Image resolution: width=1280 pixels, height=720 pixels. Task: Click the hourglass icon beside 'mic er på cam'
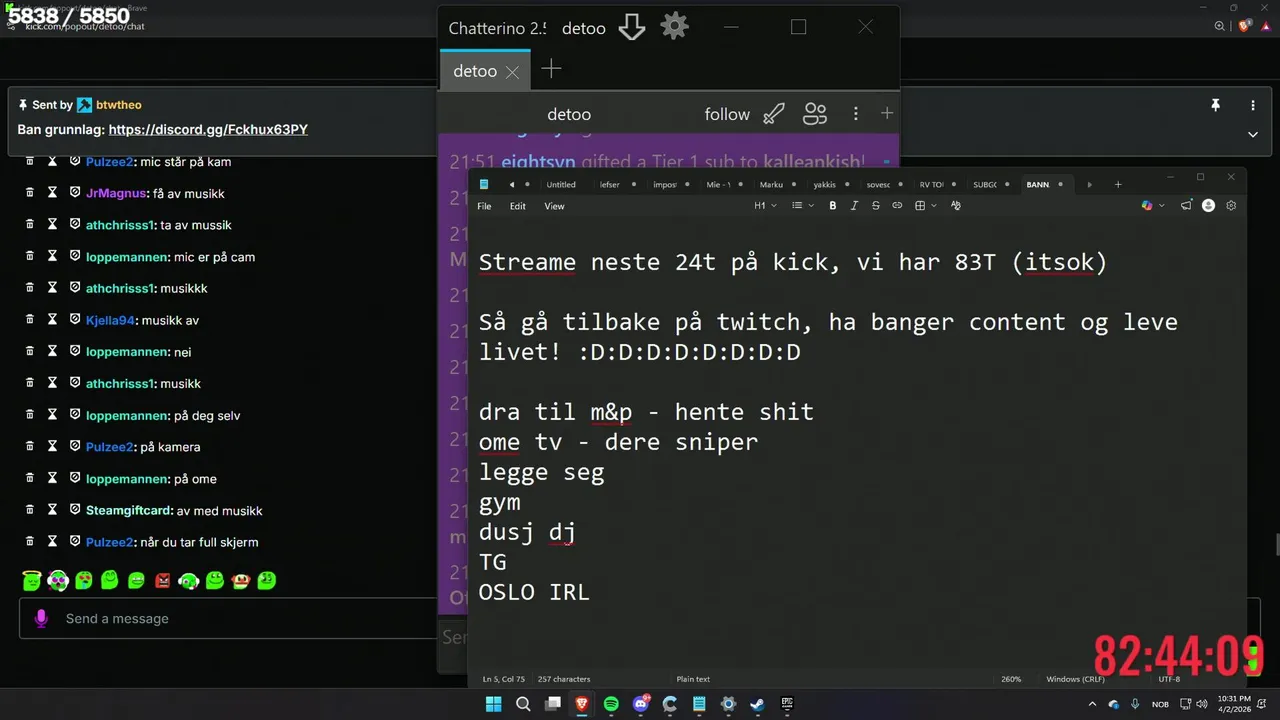pos(52,257)
